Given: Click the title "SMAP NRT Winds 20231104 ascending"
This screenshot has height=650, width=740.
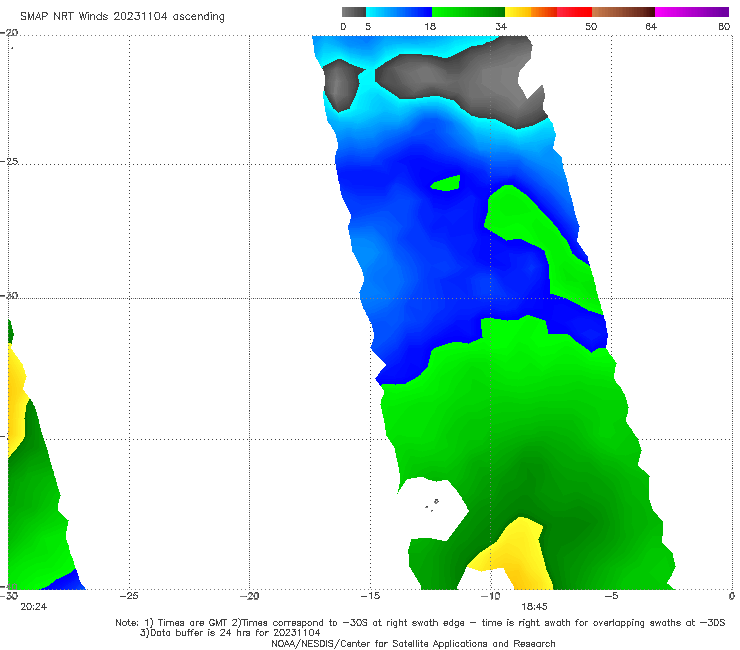Looking at the screenshot, I should click(122, 17).
